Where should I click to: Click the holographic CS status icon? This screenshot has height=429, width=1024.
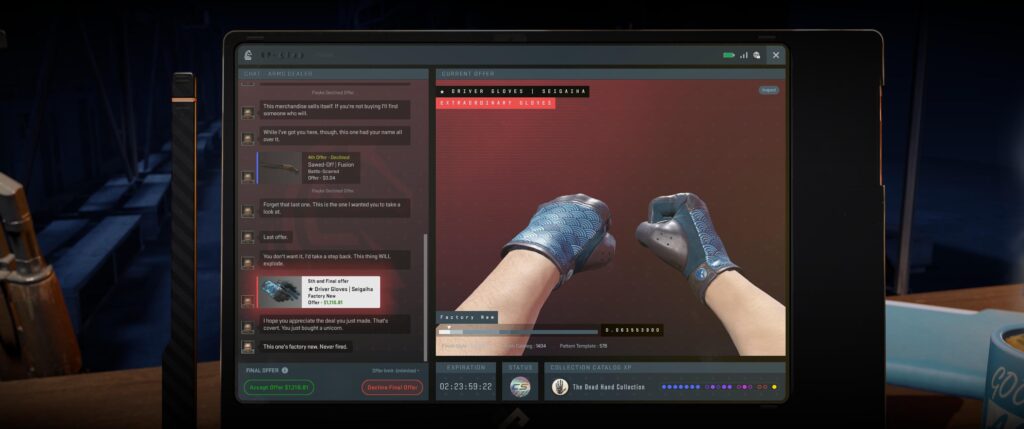tap(520, 387)
